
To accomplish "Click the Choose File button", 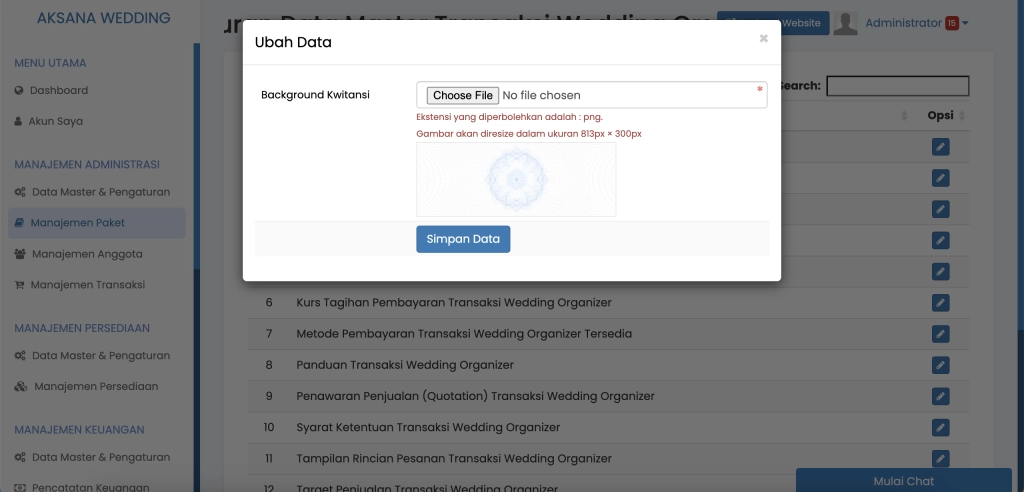I will point(462,95).
